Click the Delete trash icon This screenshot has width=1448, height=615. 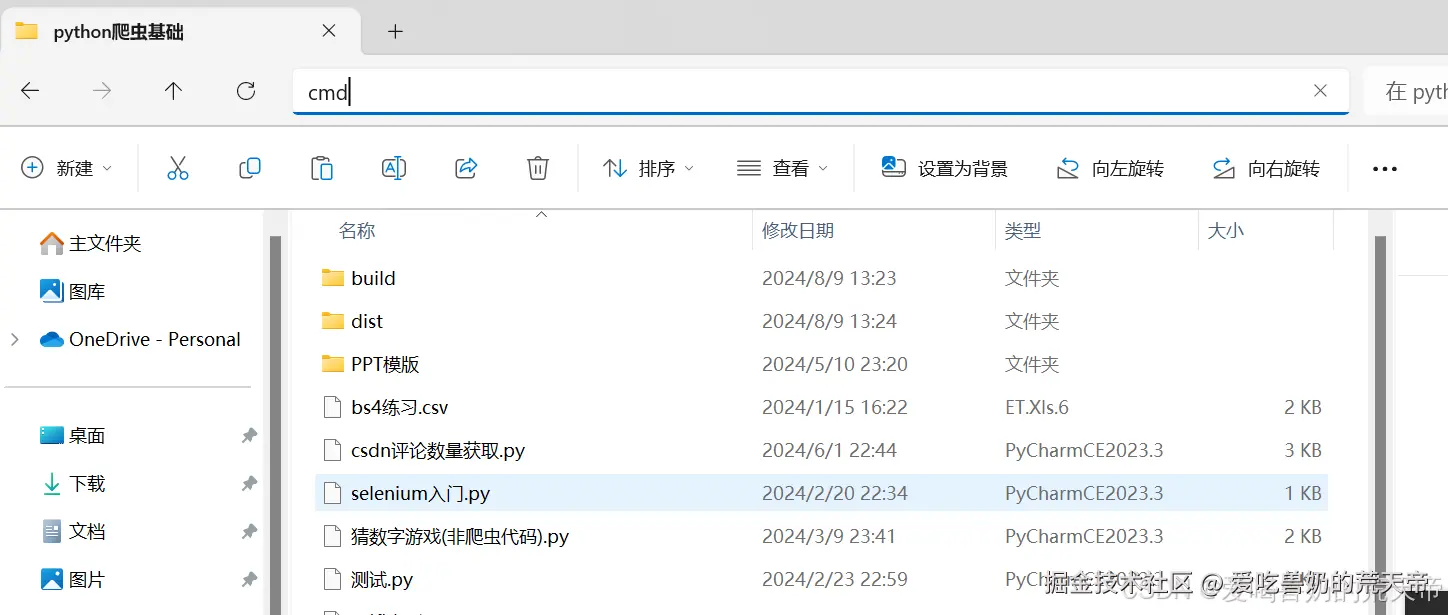[x=537, y=168]
